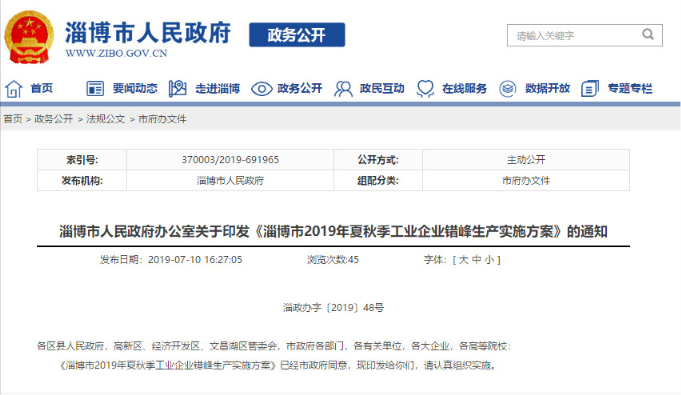Click index number 370003/2019-691965

tap(230, 160)
